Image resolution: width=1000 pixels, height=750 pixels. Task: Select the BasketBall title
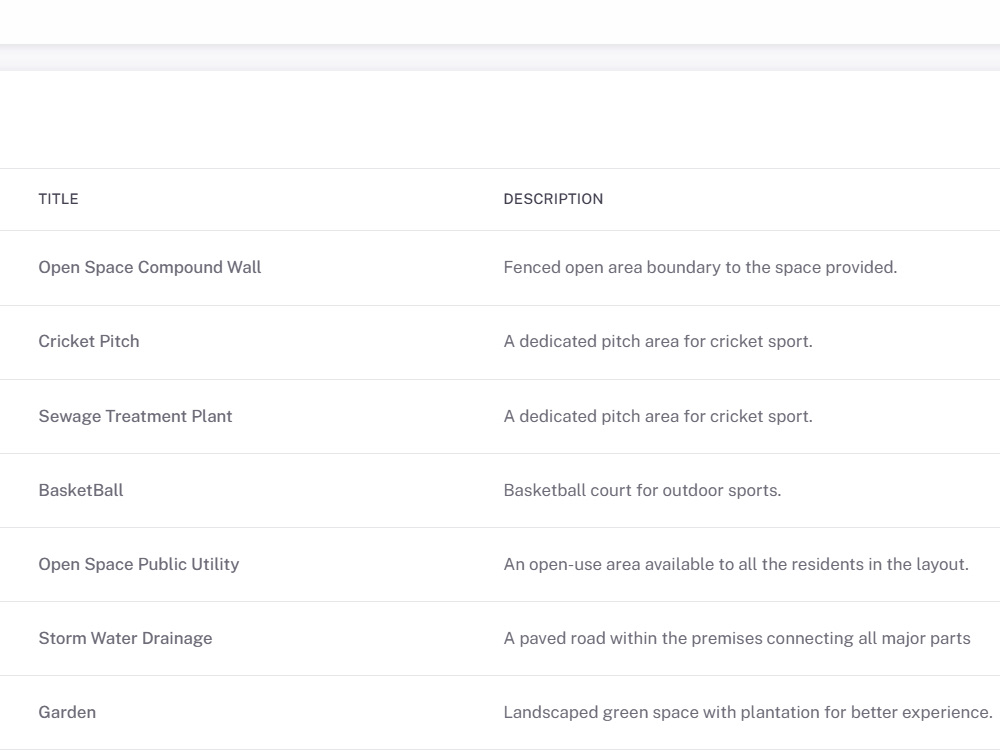pyautogui.click(x=81, y=490)
